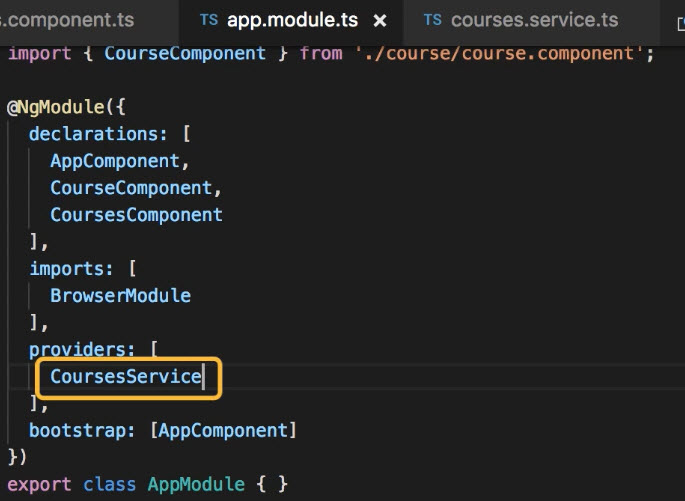This screenshot has width=685, height=501.
Task: Click the TS icon on courses.service.ts tab
Action: (432, 20)
